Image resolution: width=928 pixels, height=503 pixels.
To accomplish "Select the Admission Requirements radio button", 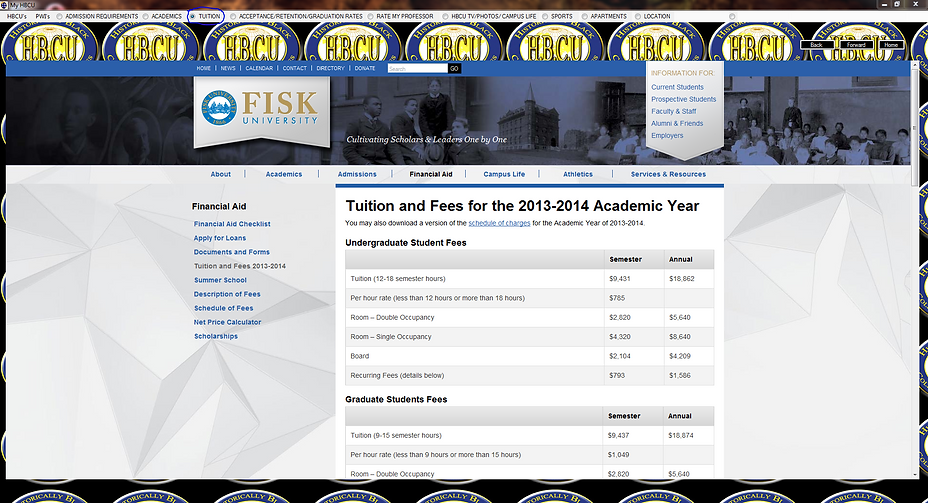I will coord(59,17).
